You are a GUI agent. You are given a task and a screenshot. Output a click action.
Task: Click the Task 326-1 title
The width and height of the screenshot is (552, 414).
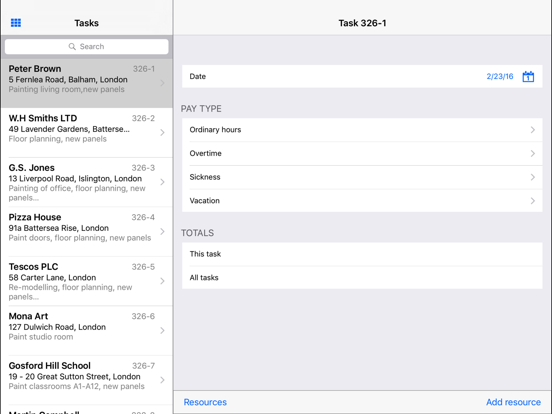tap(362, 23)
